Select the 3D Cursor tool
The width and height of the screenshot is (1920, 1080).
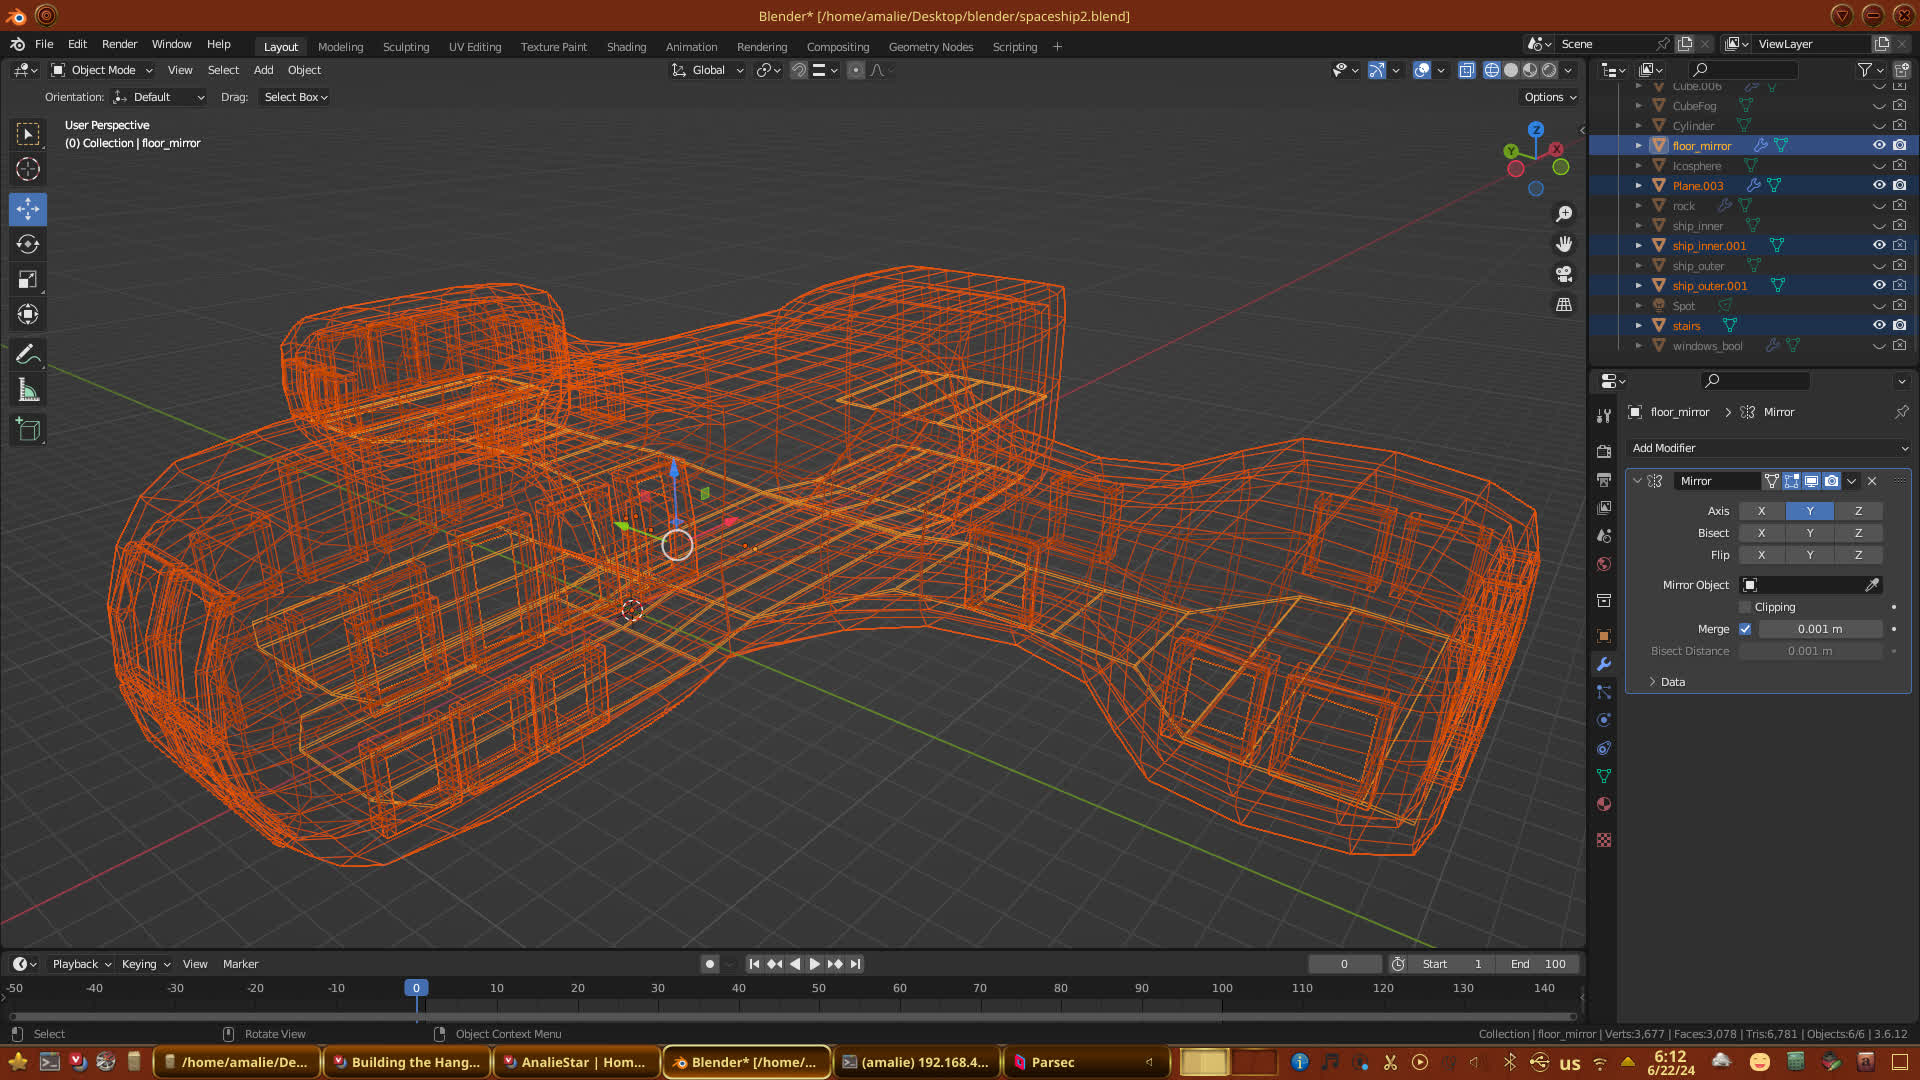tap(28, 169)
